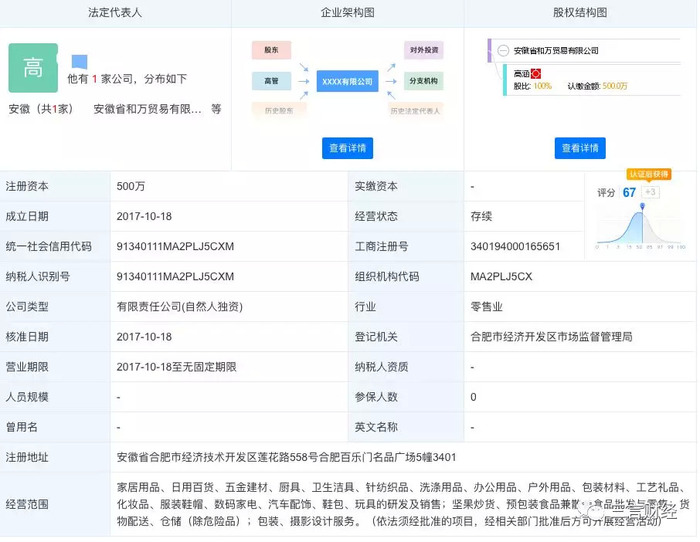700x542 pixels.
Task: Click the 历史股东 box in diagram
Action: (x=271, y=109)
